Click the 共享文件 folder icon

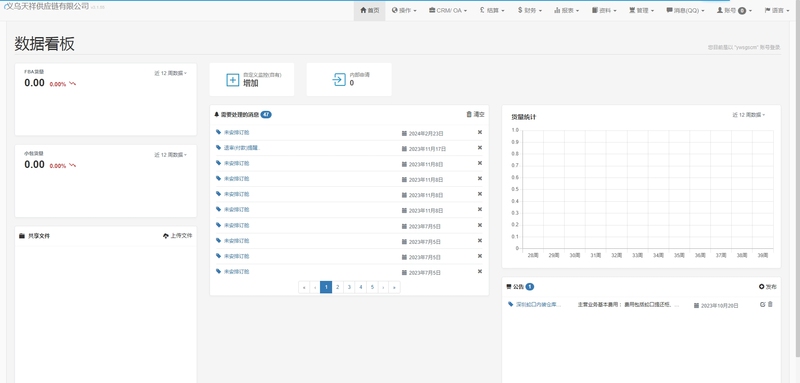[x=22, y=236]
